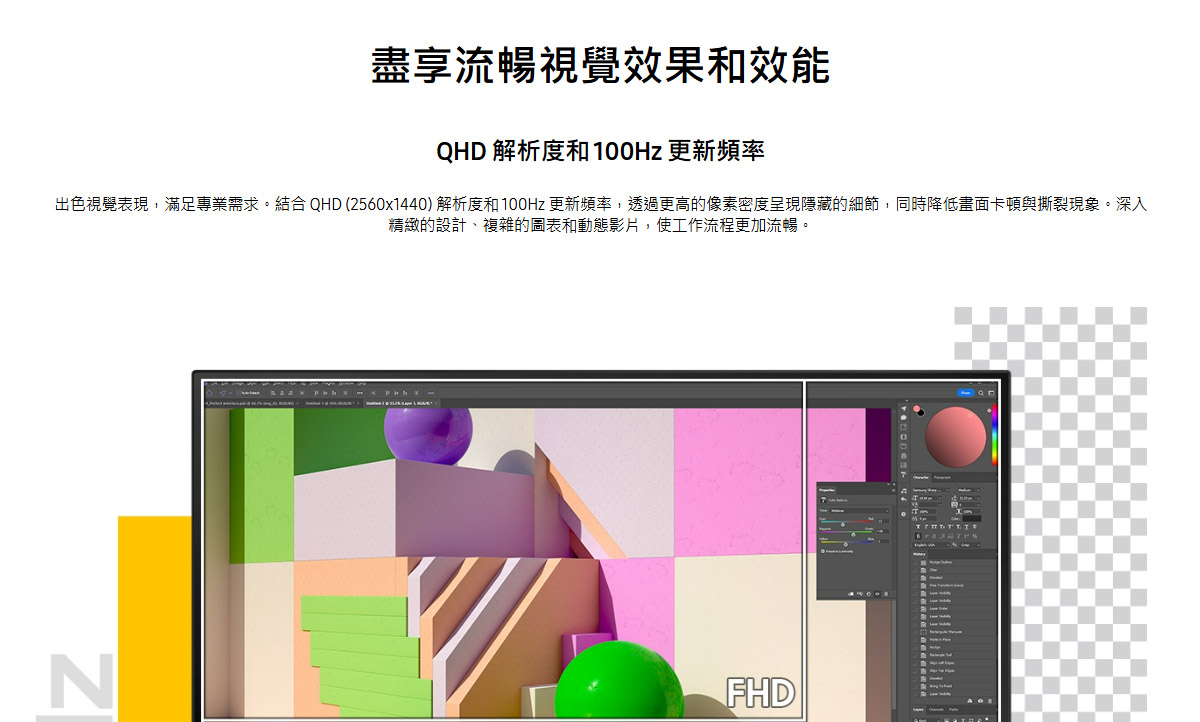This screenshot has height=722, width=1200.
Task: Click the History panel tab header
Action: coord(919,554)
